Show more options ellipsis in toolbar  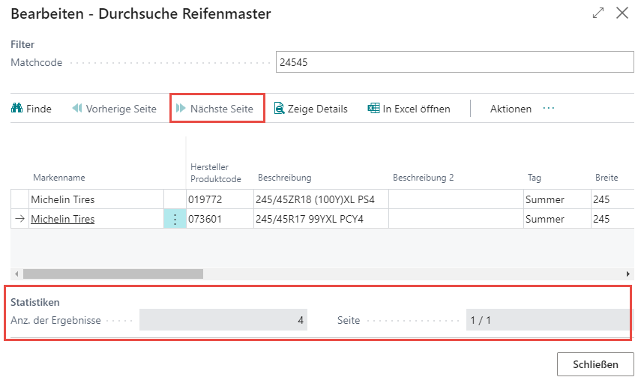[549, 108]
